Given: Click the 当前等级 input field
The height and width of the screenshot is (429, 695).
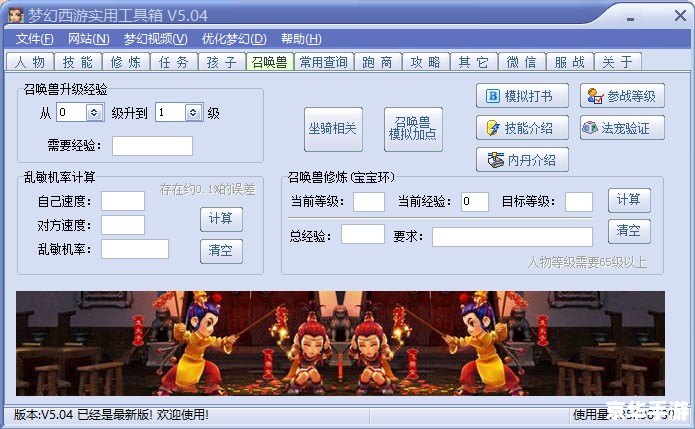Looking at the screenshot, I should point(369,202).
